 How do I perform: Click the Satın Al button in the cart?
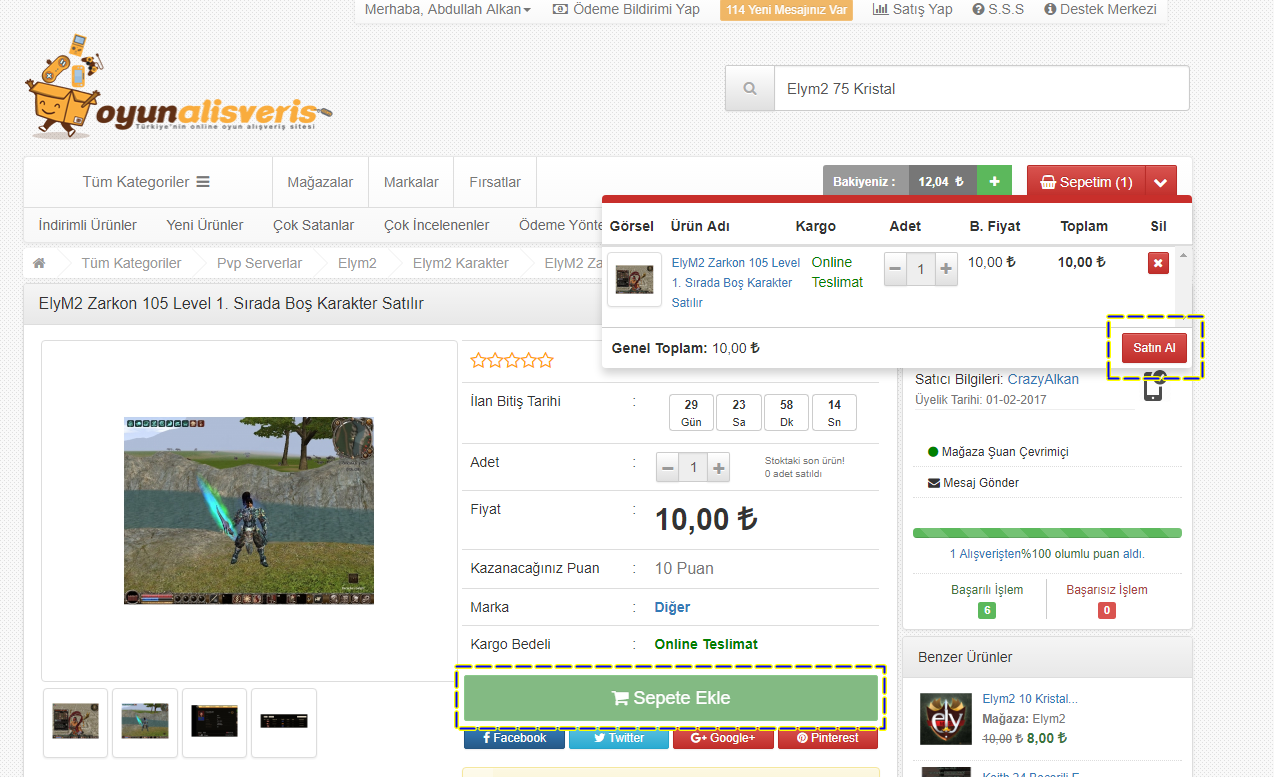coord(1154,348)
